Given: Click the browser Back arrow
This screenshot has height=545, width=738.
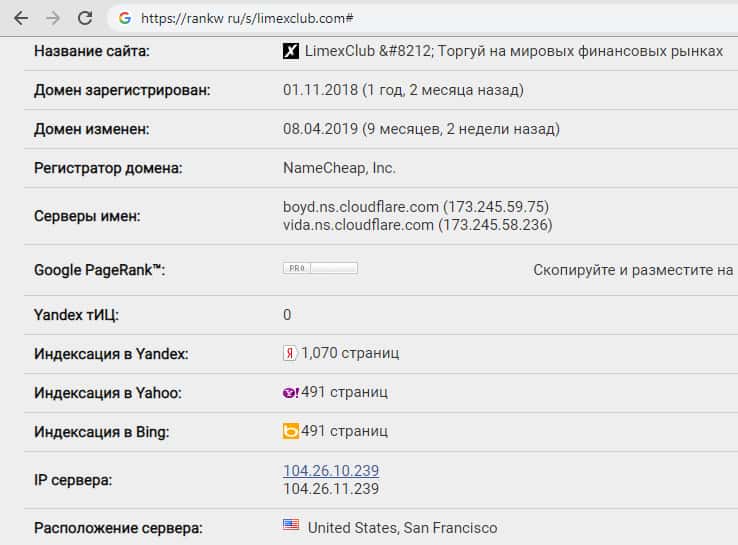Looking at the screenshot, I should coord(20,18).
